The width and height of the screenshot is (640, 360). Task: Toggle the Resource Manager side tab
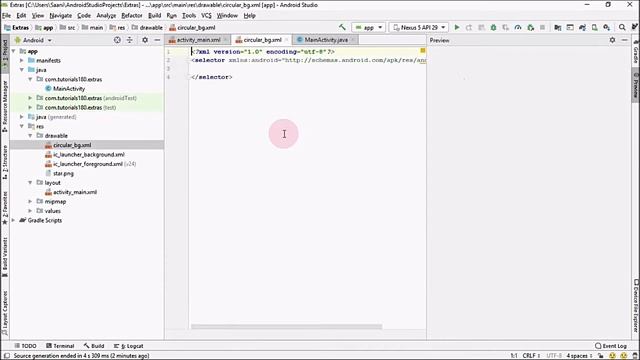pos(5,106)
